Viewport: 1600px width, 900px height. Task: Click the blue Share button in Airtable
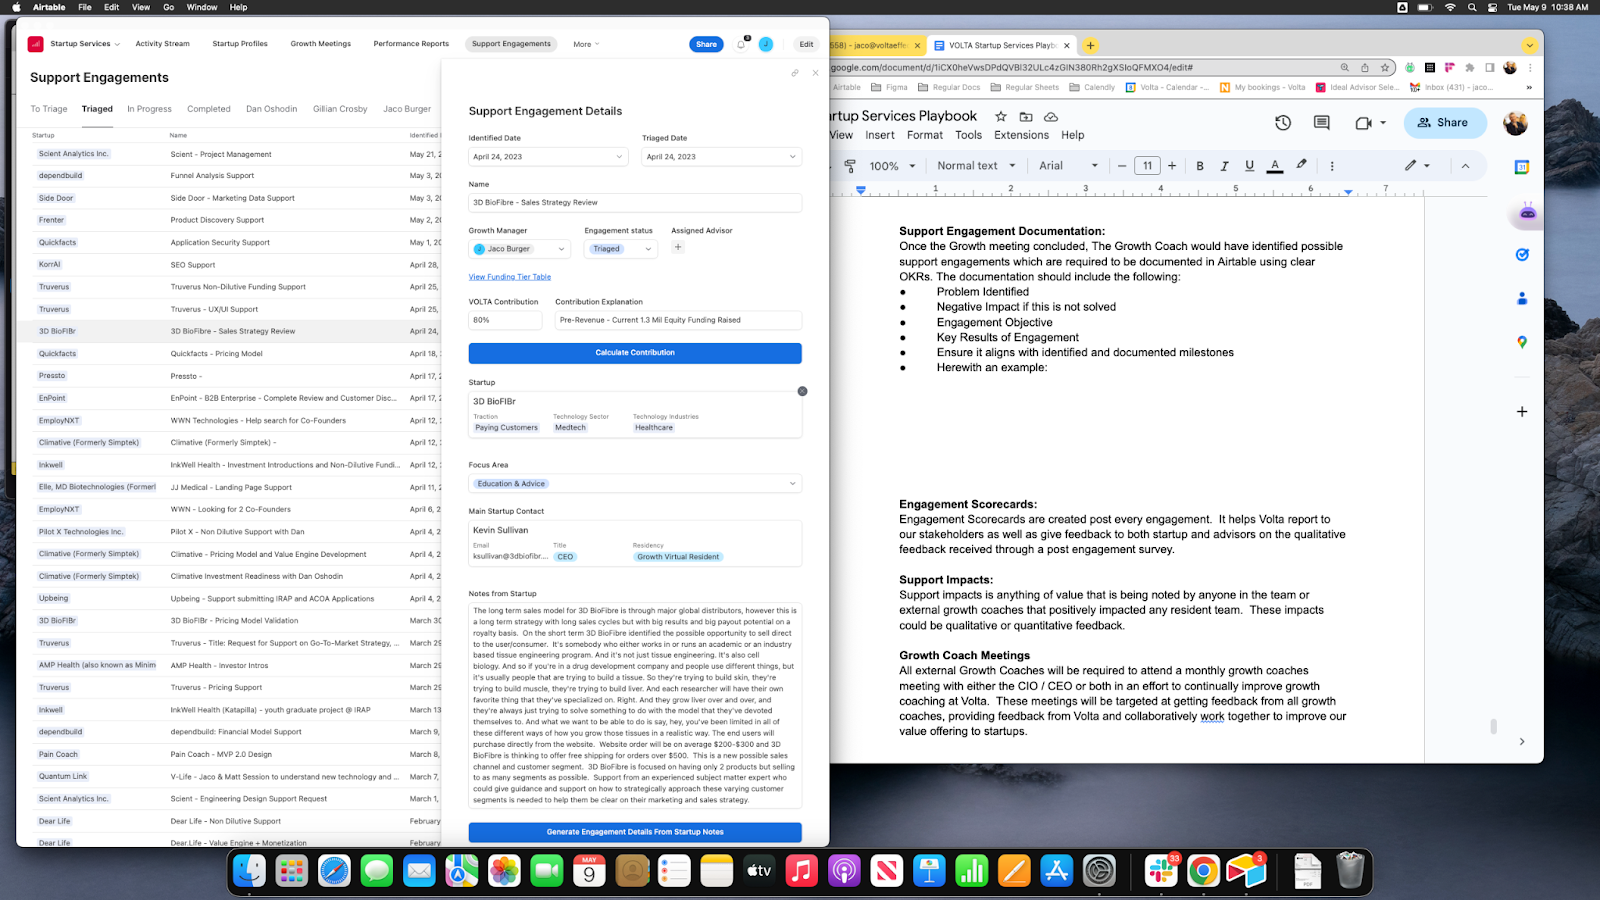coord(706,44)
